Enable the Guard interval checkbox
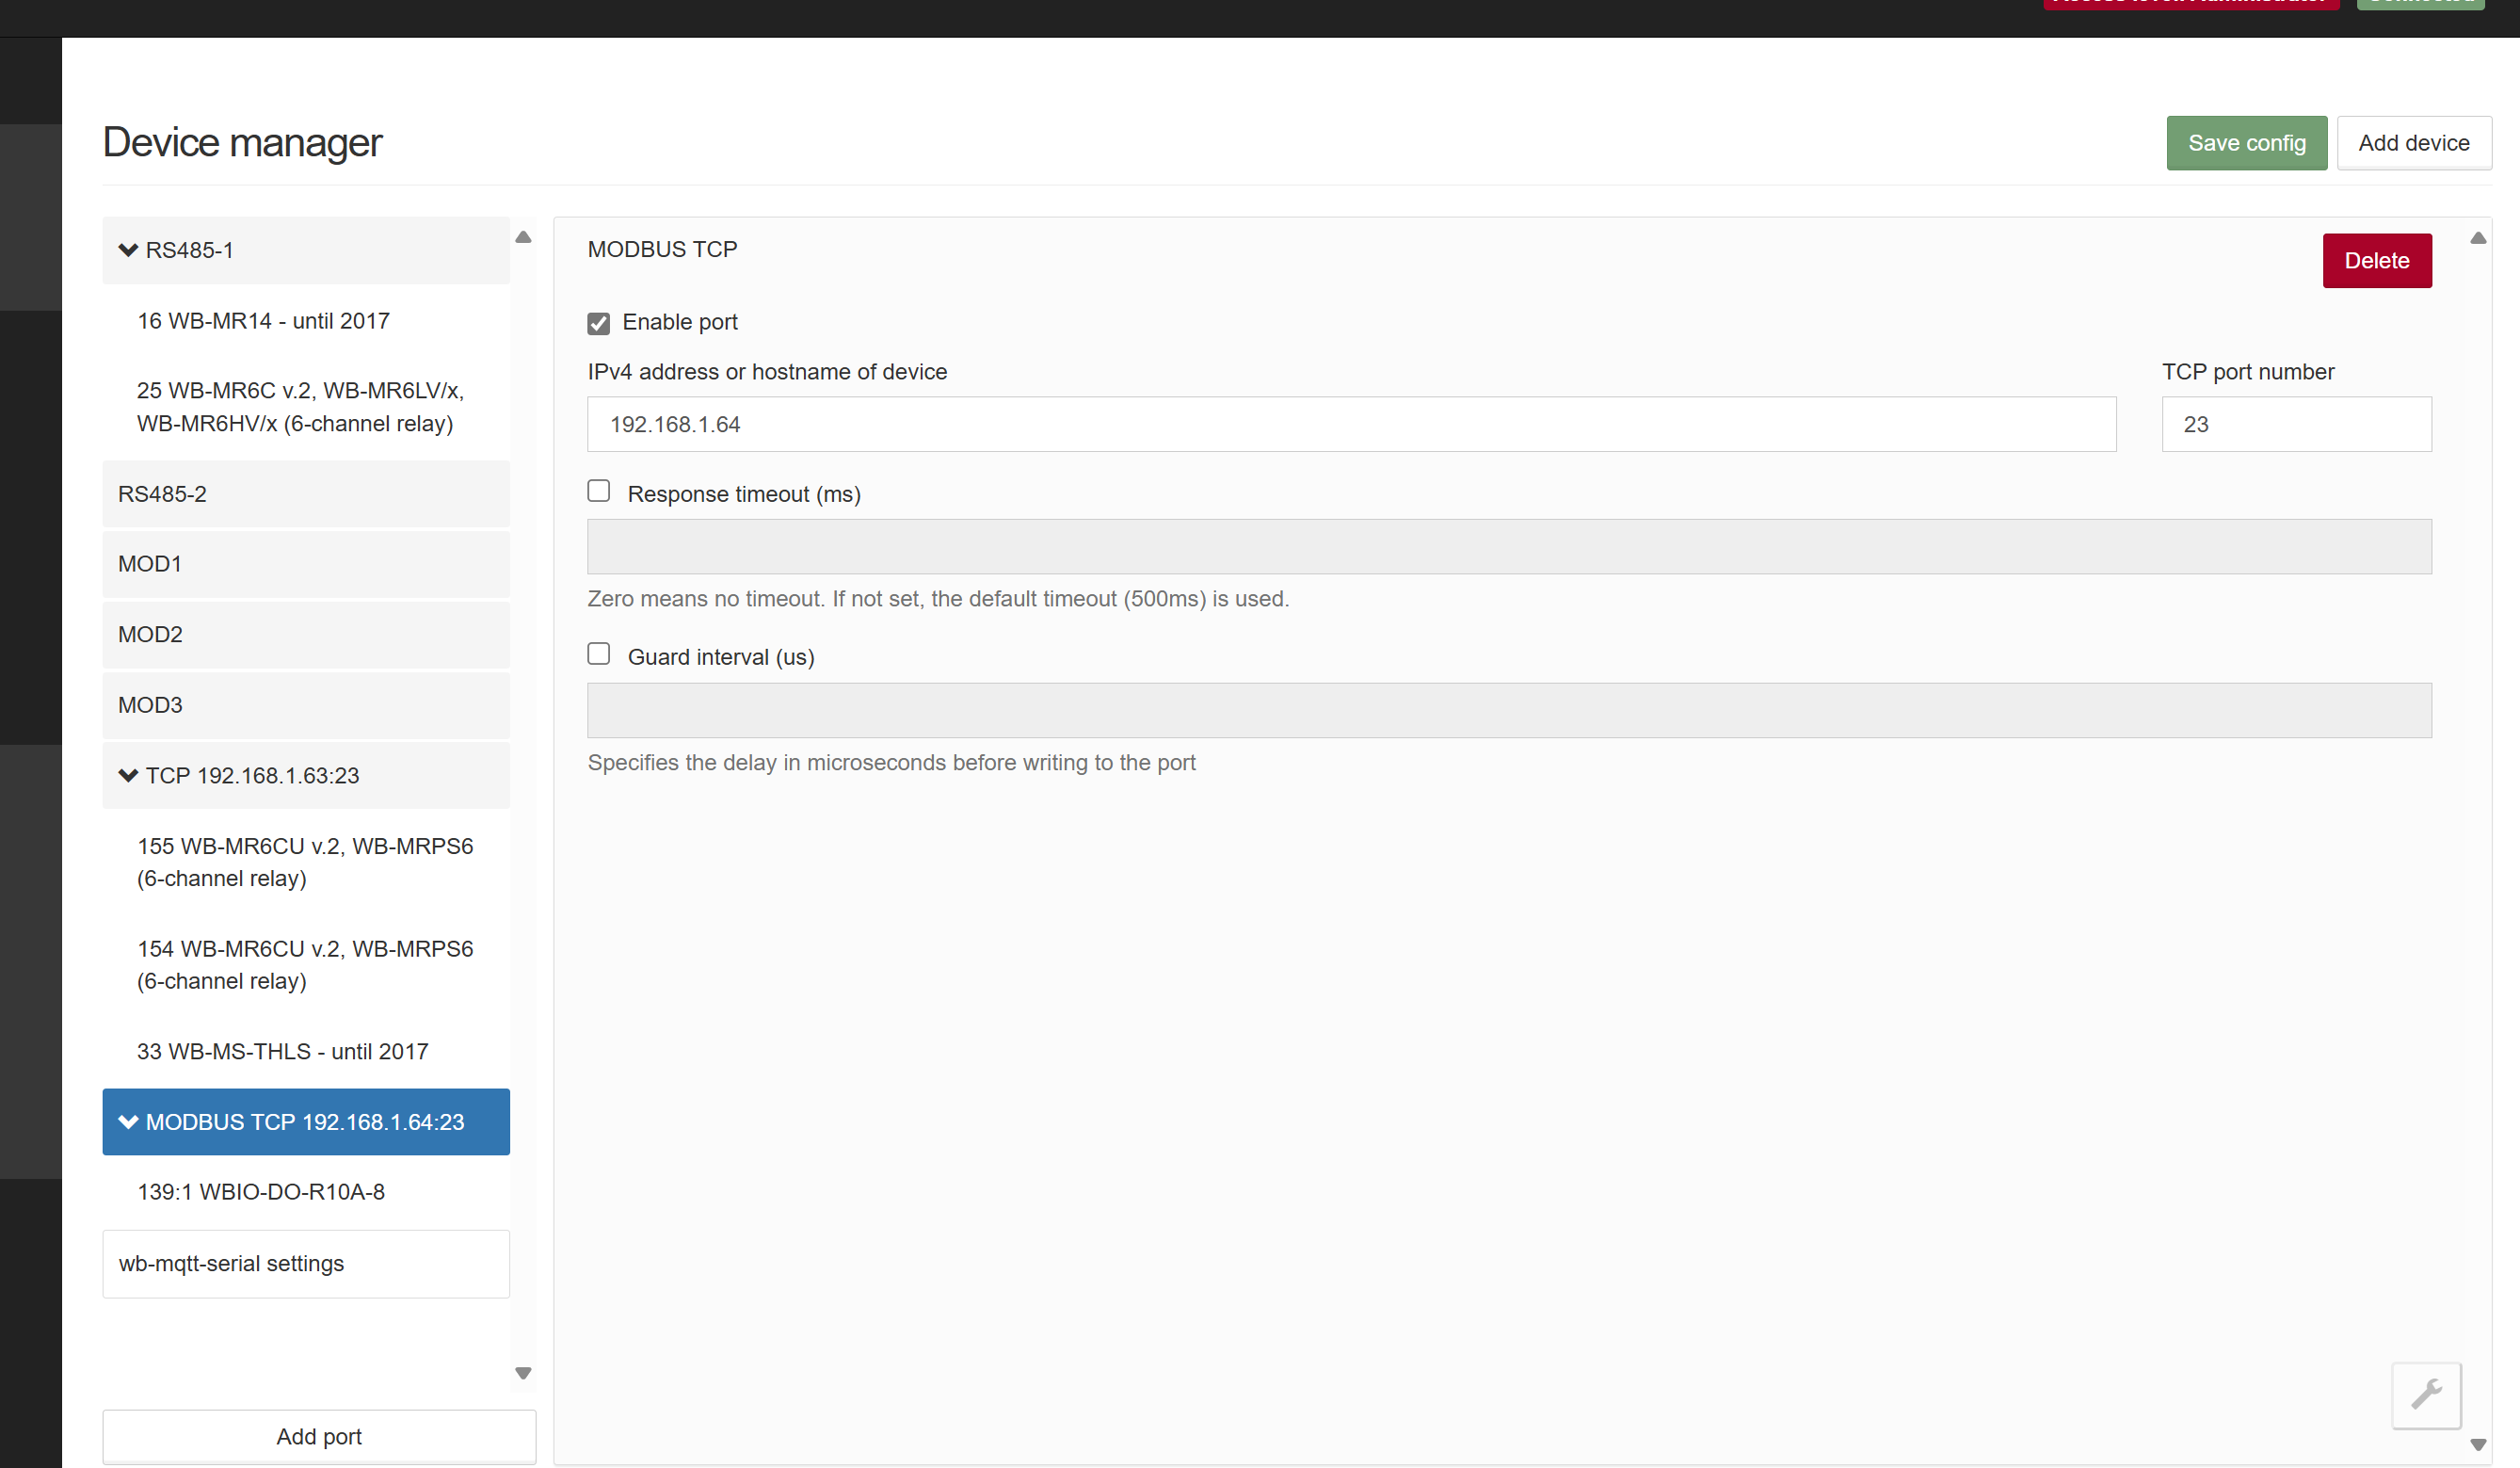This screenshot has width=2520, height=1468. coord(598,654)
